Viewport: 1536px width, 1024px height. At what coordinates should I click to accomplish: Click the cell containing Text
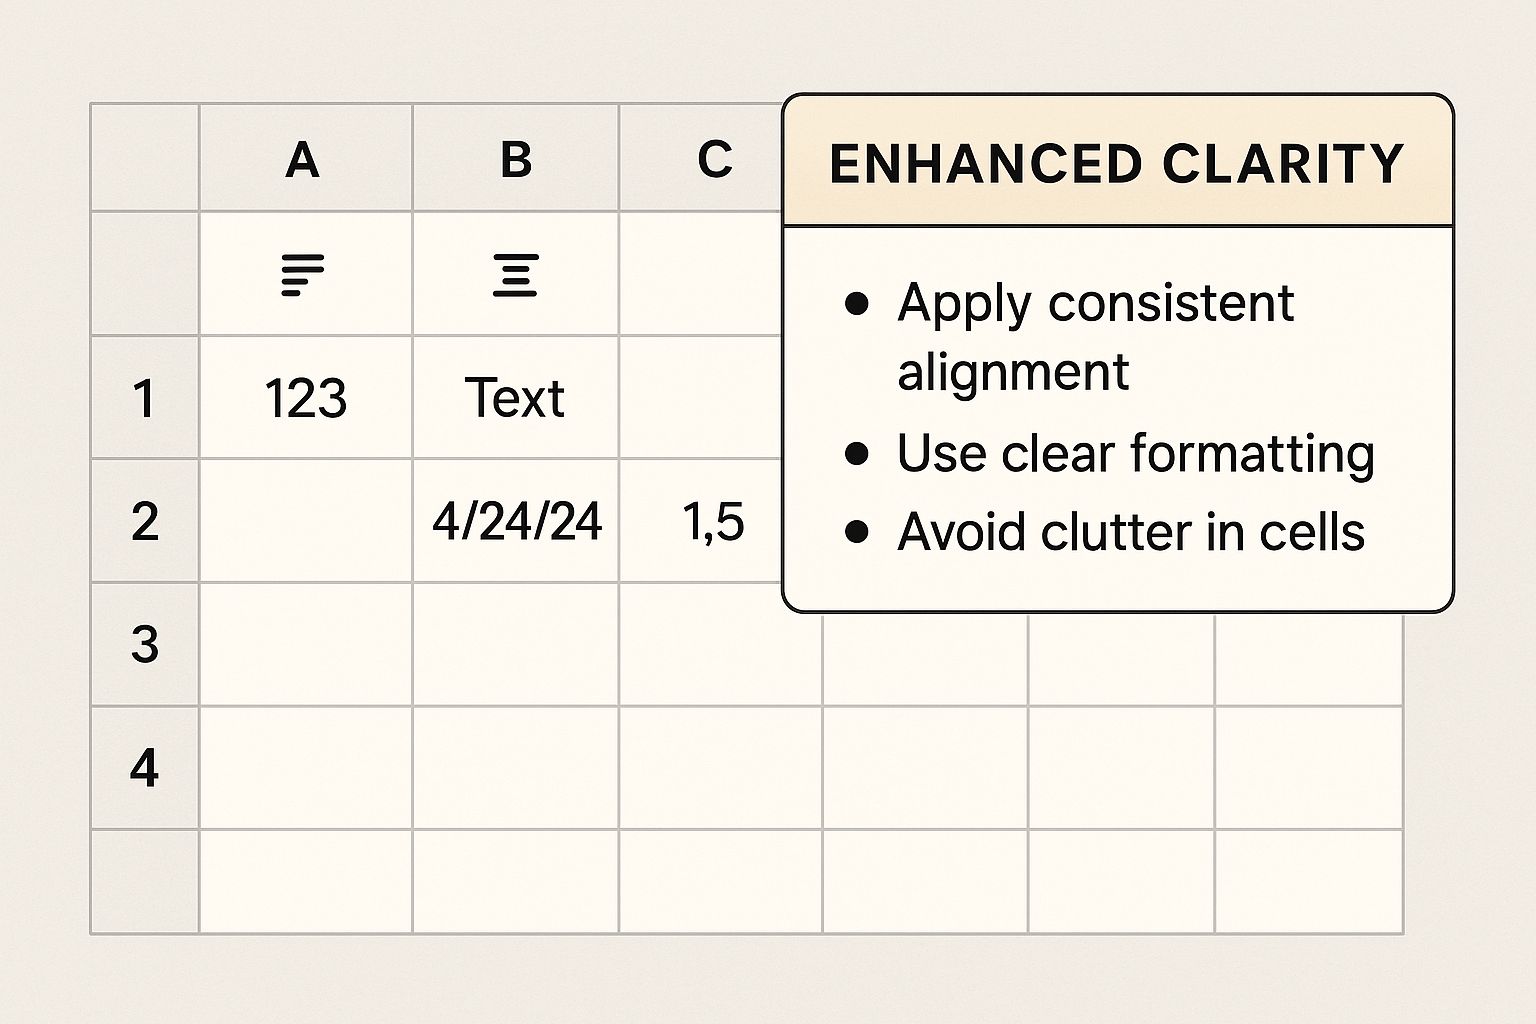point(515,398)
